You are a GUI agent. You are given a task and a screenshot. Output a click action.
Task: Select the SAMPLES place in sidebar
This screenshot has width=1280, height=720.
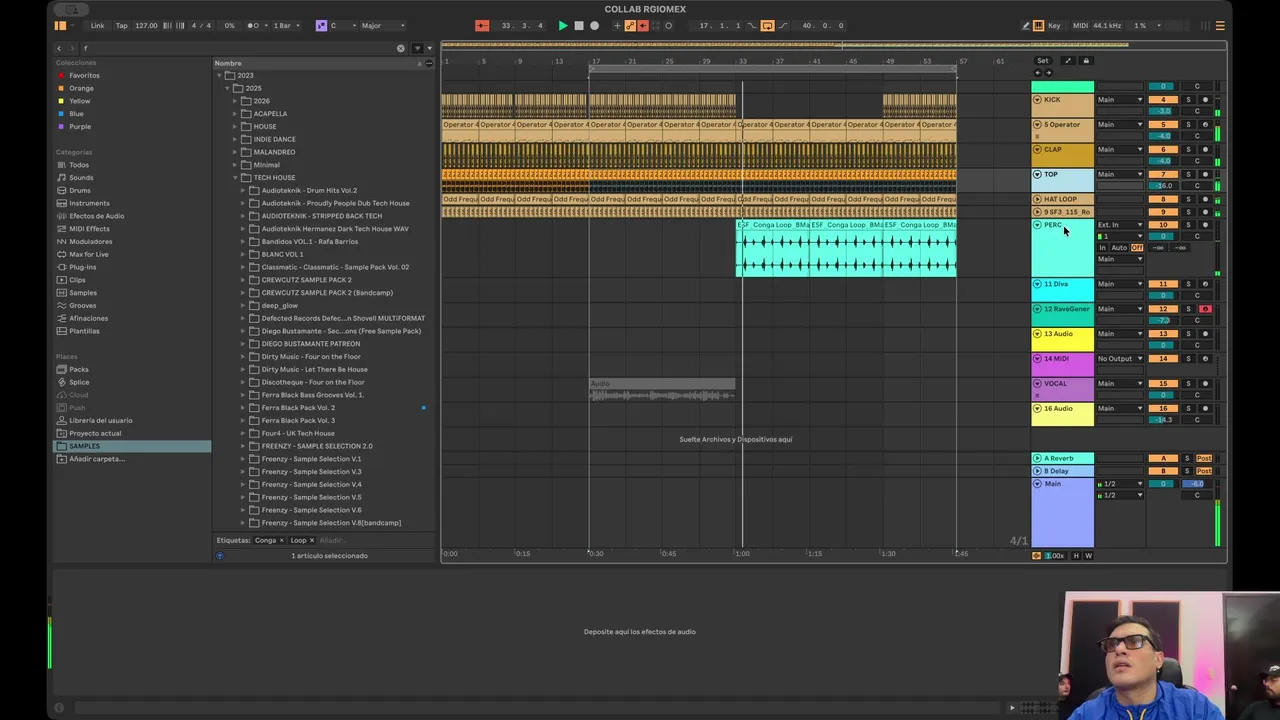pyautogui.click(x=132, y=446)
